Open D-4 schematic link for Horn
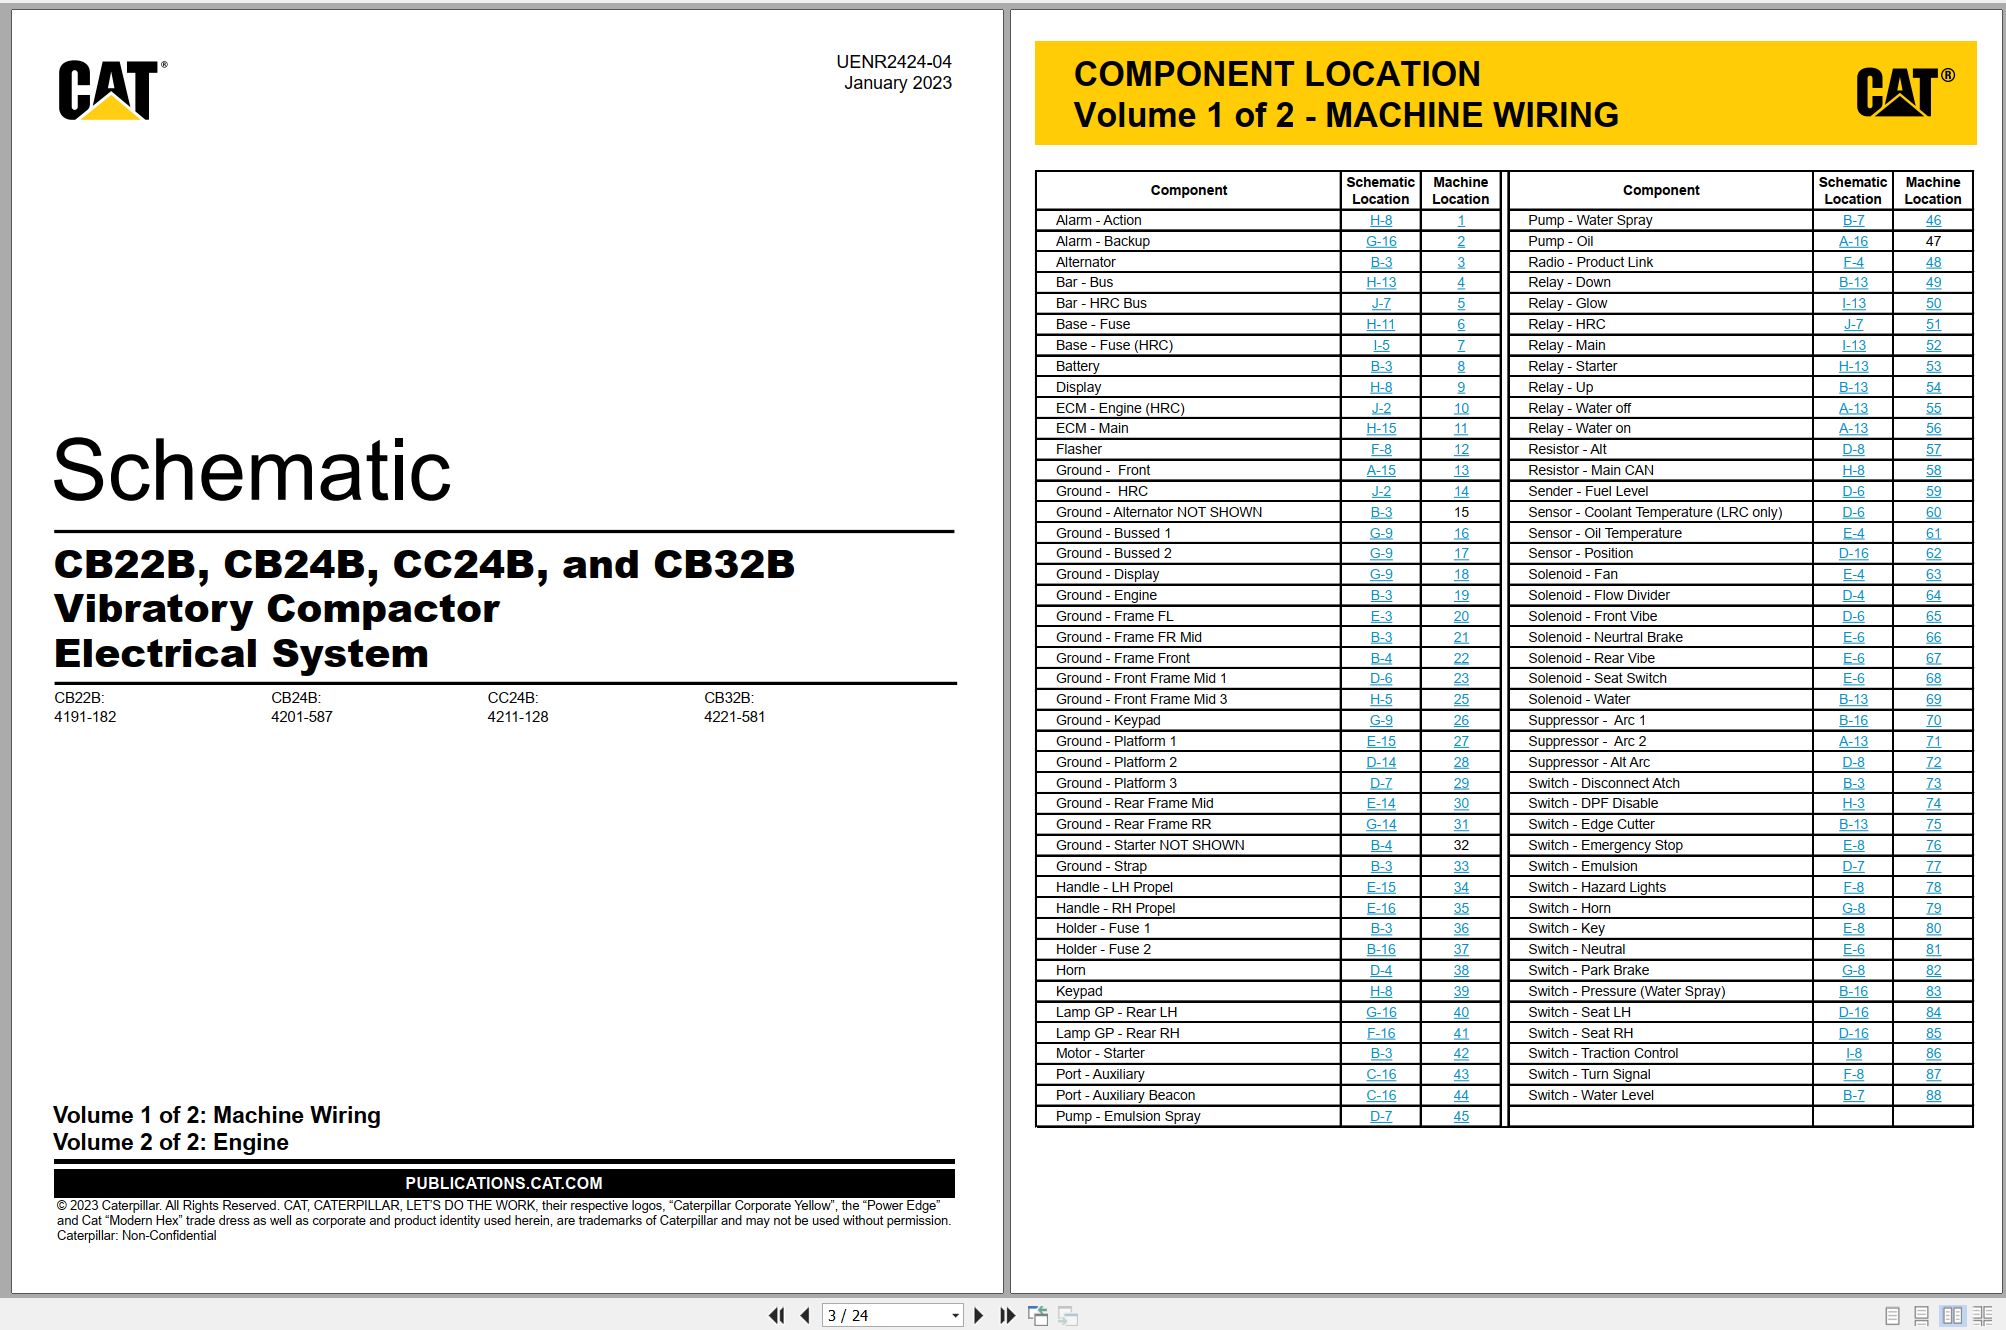This screenshot has height=1330, width=2006. click(x=1381, y=971)
